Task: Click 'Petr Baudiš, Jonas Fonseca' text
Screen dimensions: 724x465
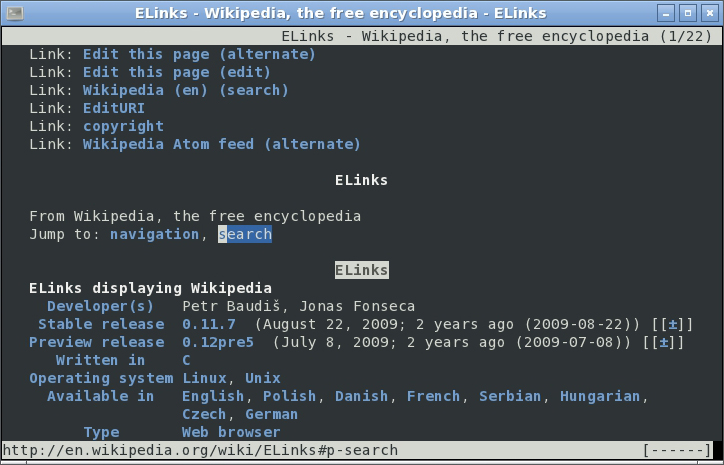Action: tap(298, 307)
